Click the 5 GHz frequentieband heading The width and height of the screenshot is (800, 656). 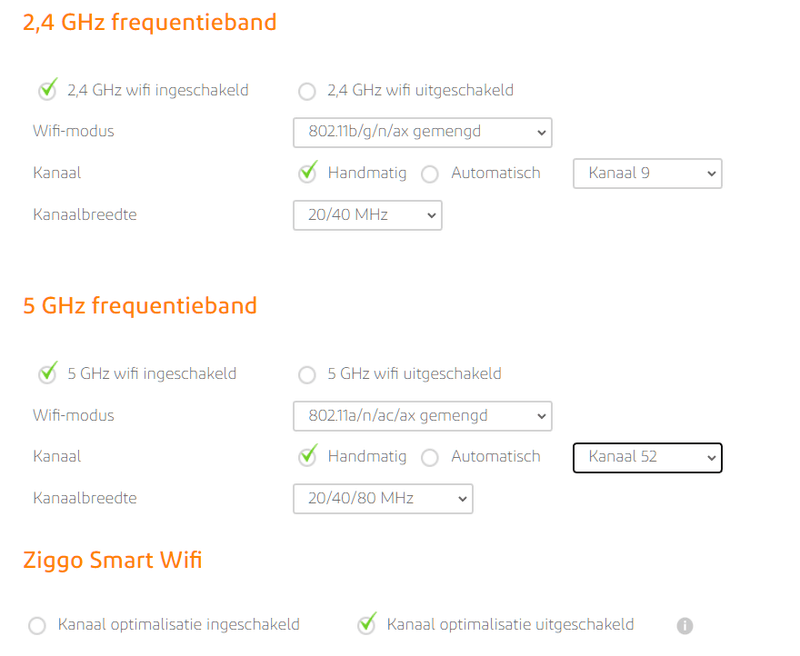click(140, 306)
